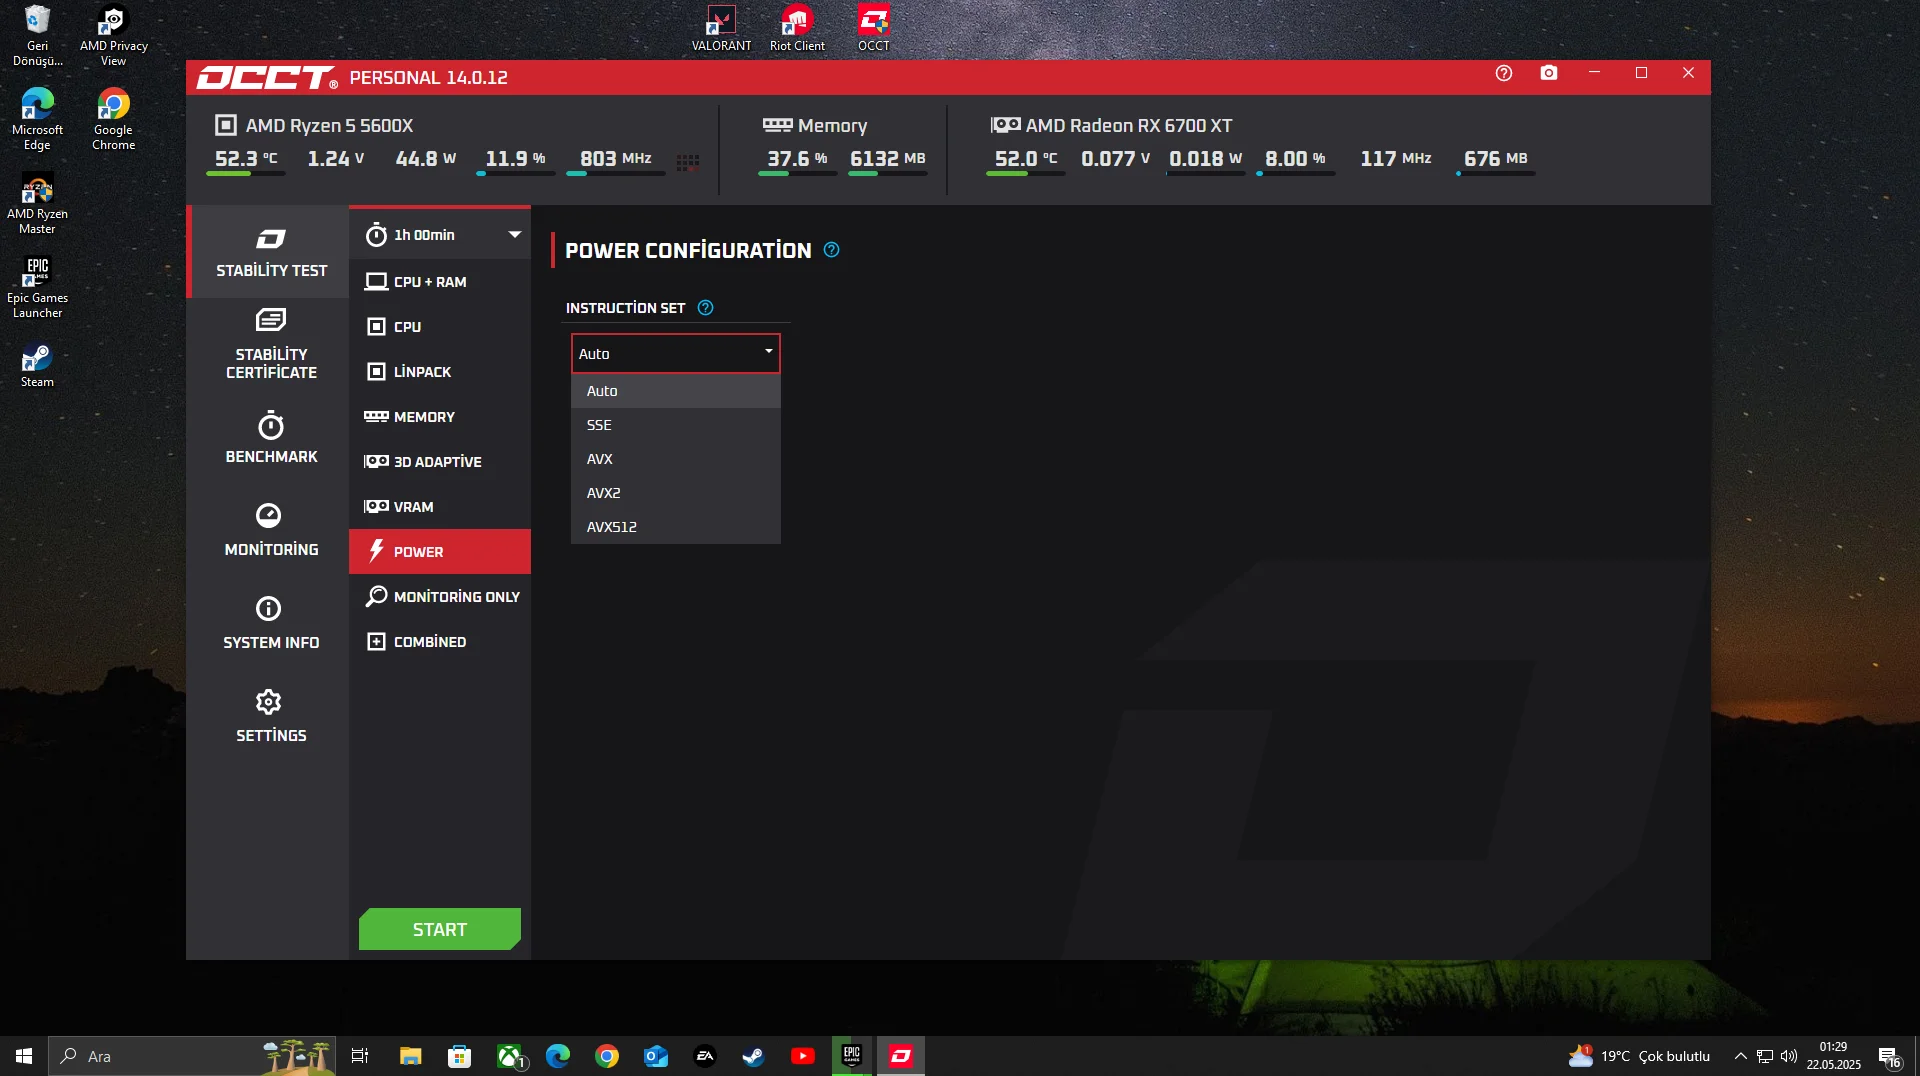Open Microsoft Edge desktop shortcut
This screenshot has height=1076, width=1920.
37,119
